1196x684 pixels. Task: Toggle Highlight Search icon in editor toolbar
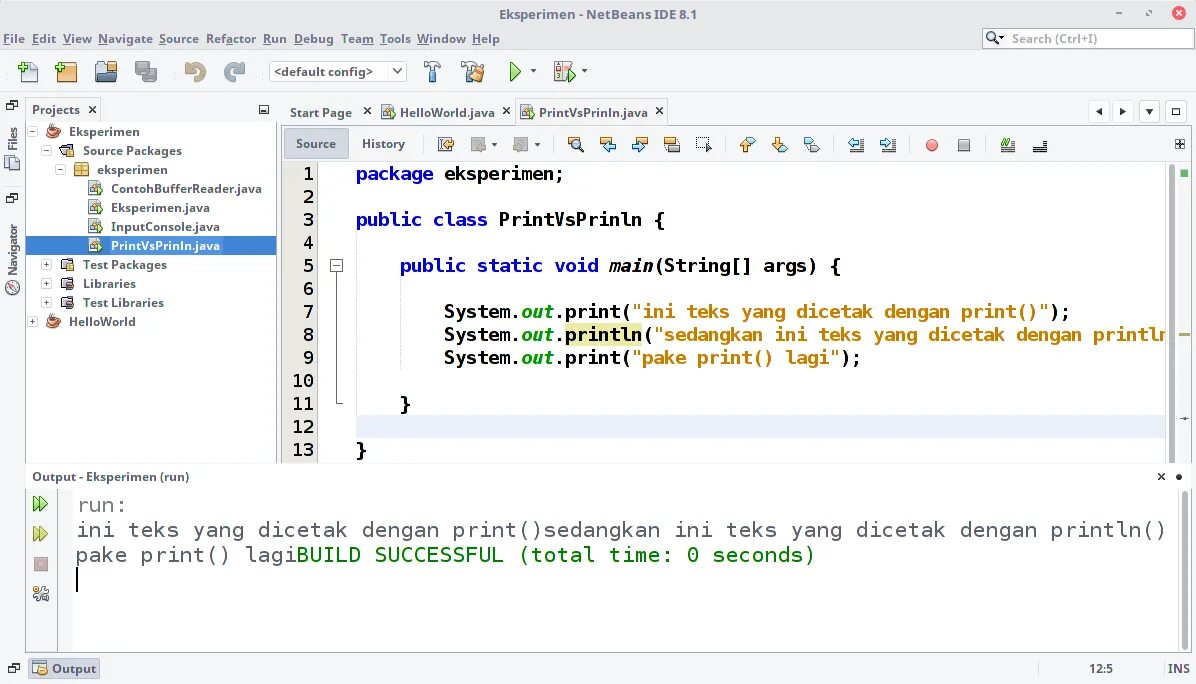click(672, 144)
